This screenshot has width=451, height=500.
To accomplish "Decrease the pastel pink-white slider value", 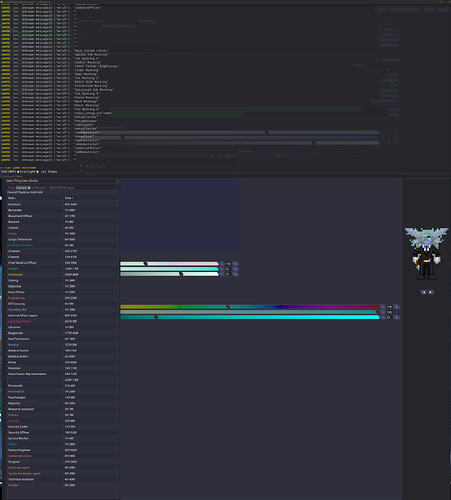I will click(x=222, y=264).
